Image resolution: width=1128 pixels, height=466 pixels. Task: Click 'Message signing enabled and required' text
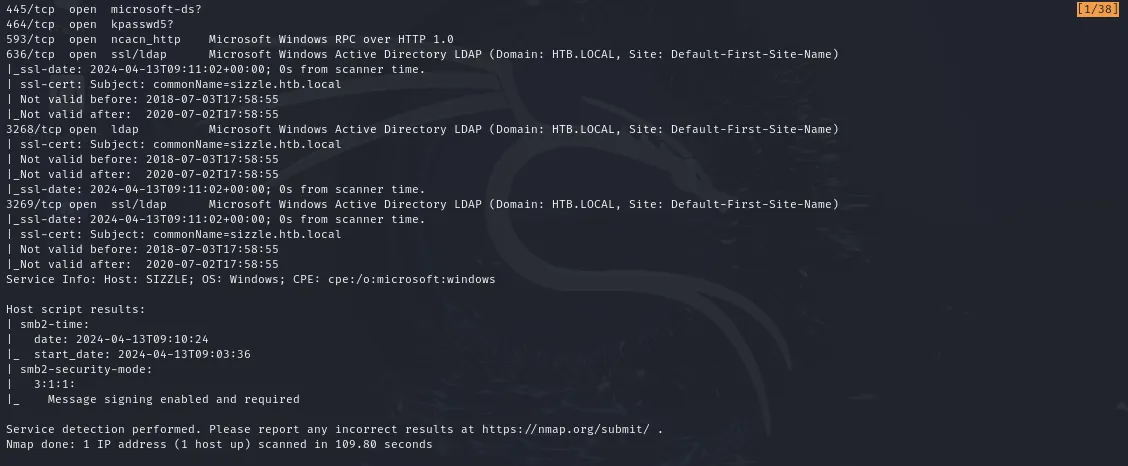[173, 399]
